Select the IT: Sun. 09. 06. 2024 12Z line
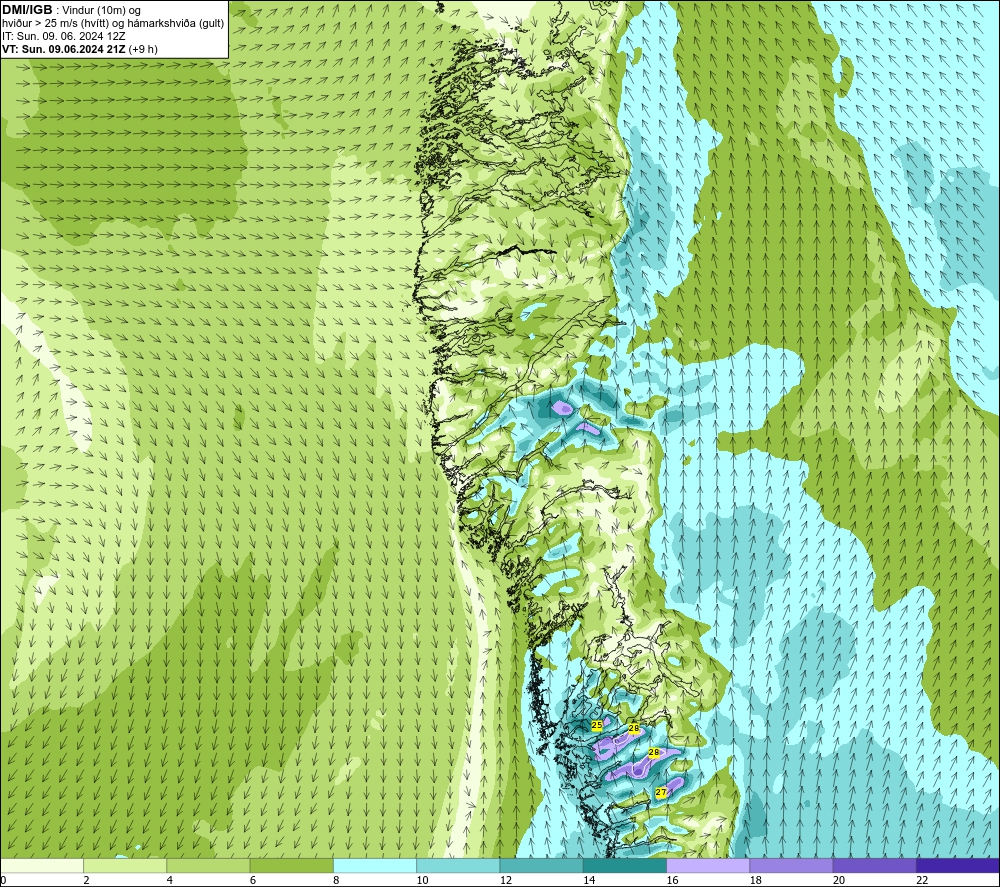1000x887 pixels. 63,36
